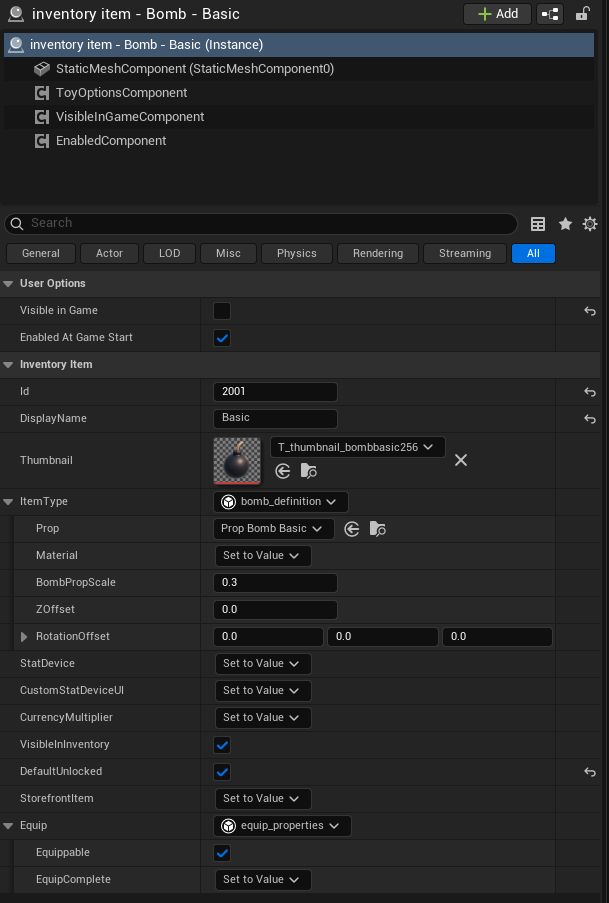Switch to the Physics filter tab
609x903 pixels.
point(297,253)
